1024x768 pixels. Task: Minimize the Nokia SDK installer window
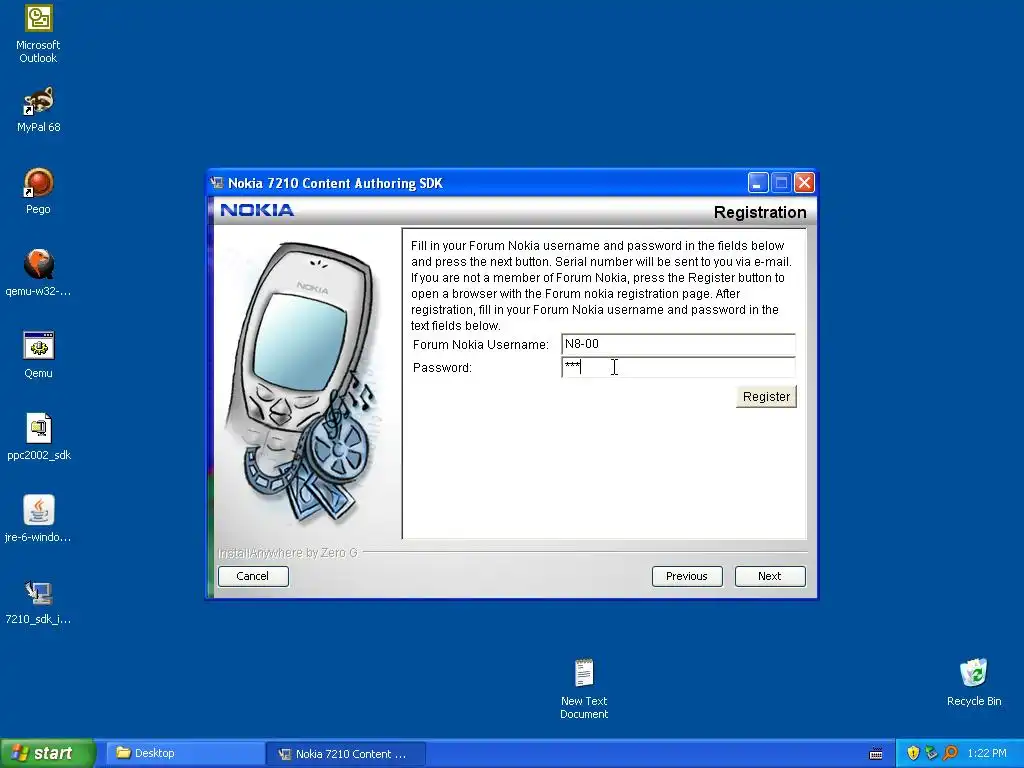pos(758,183)
